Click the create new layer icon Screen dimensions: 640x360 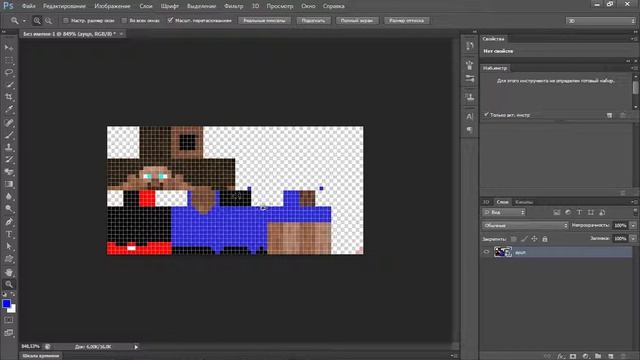coord(611,356)
